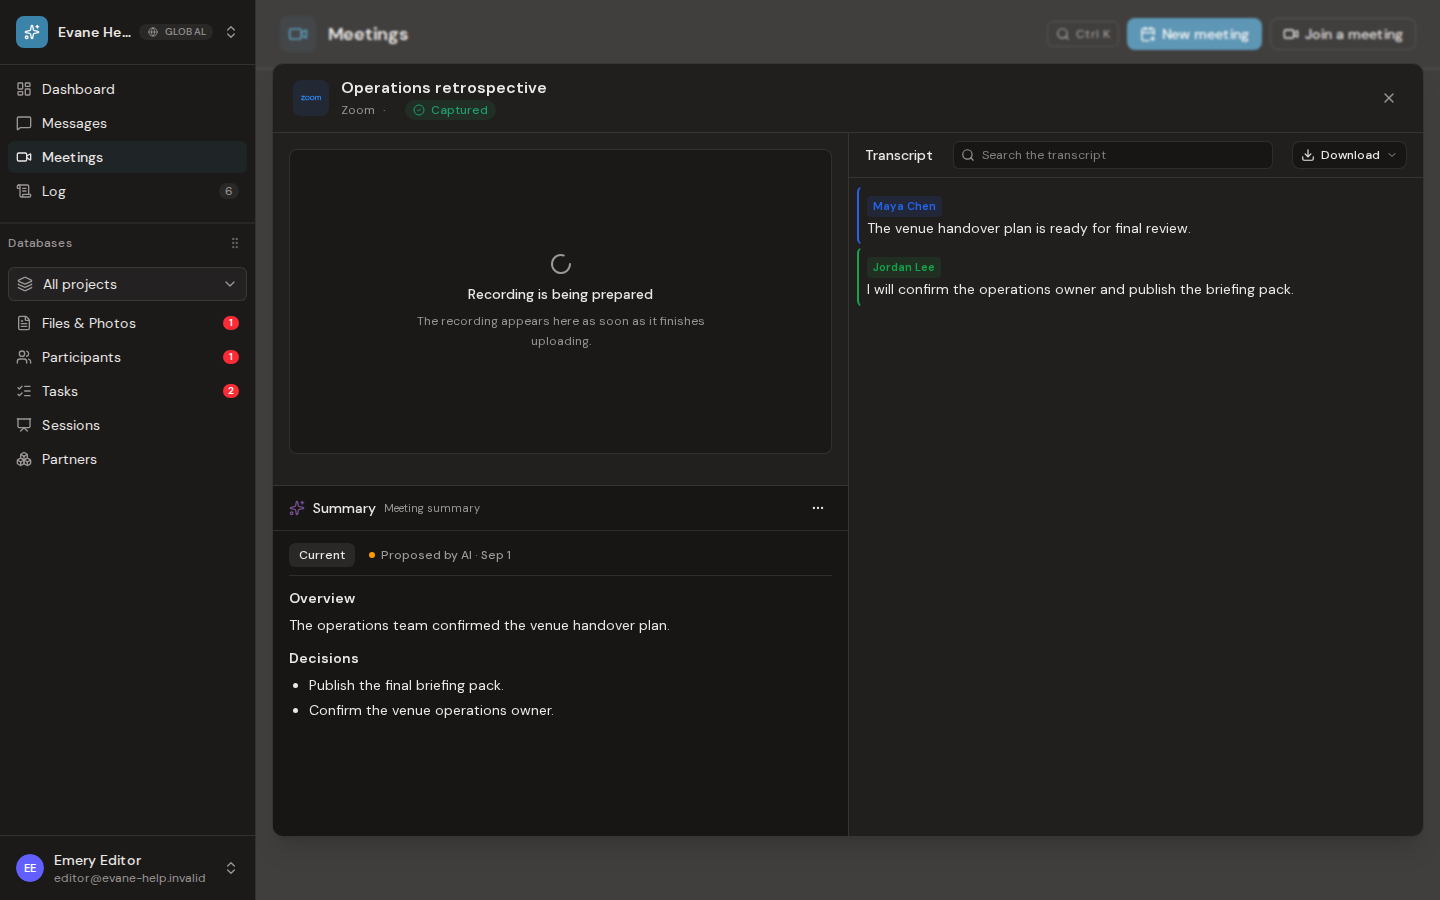Open the Summary more options menu

pos(818,508)
